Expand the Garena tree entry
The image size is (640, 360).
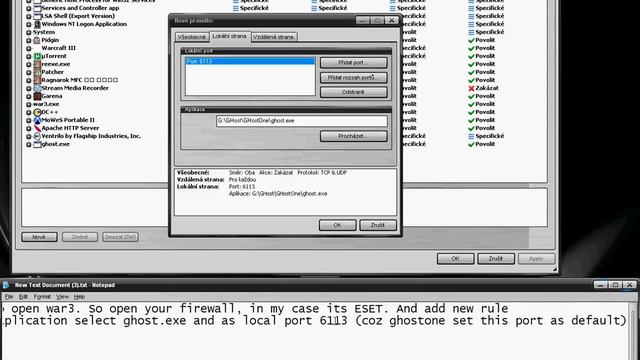29,96
